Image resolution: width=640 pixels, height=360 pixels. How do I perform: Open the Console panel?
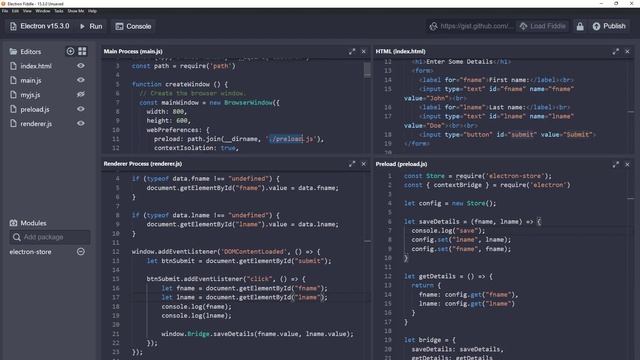click(133, 26)
